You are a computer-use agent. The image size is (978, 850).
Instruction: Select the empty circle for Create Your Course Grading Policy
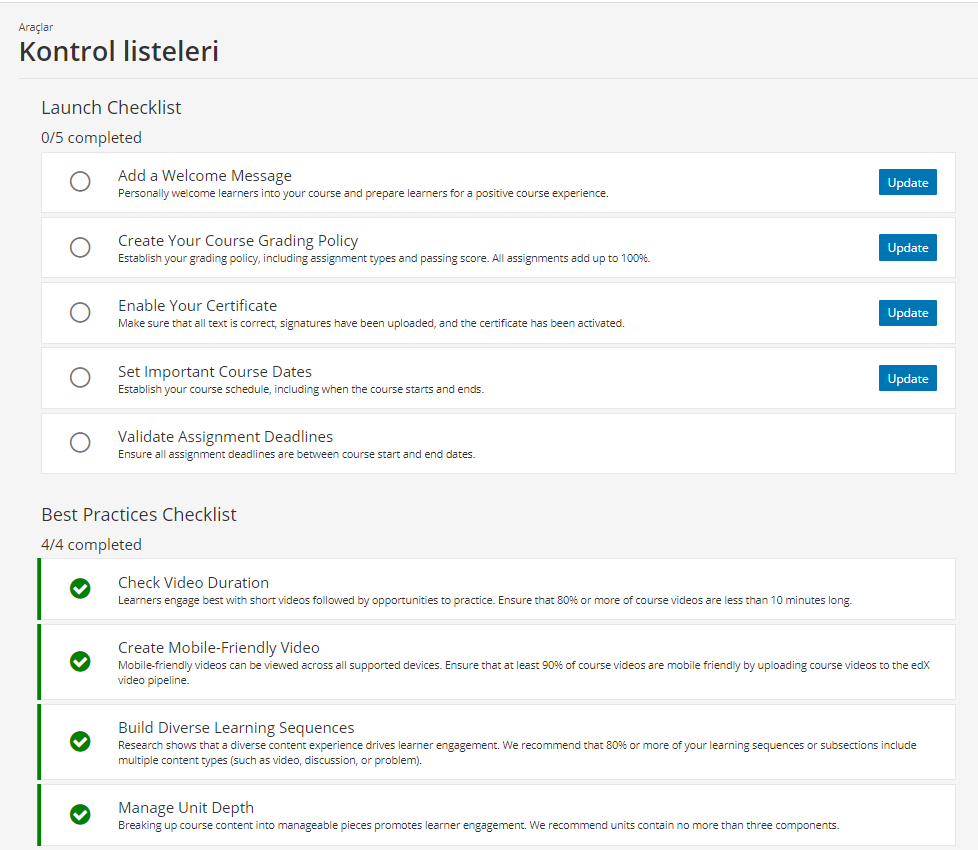point(80,247)
